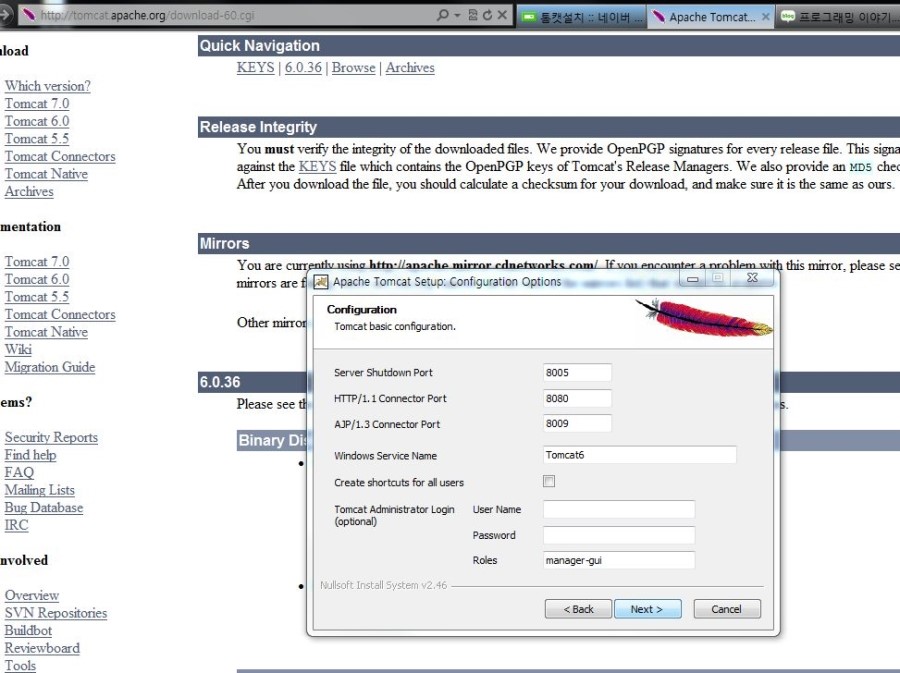
Task: Open Tomcat Native under Download sidebar
Action: pos(46,174)
